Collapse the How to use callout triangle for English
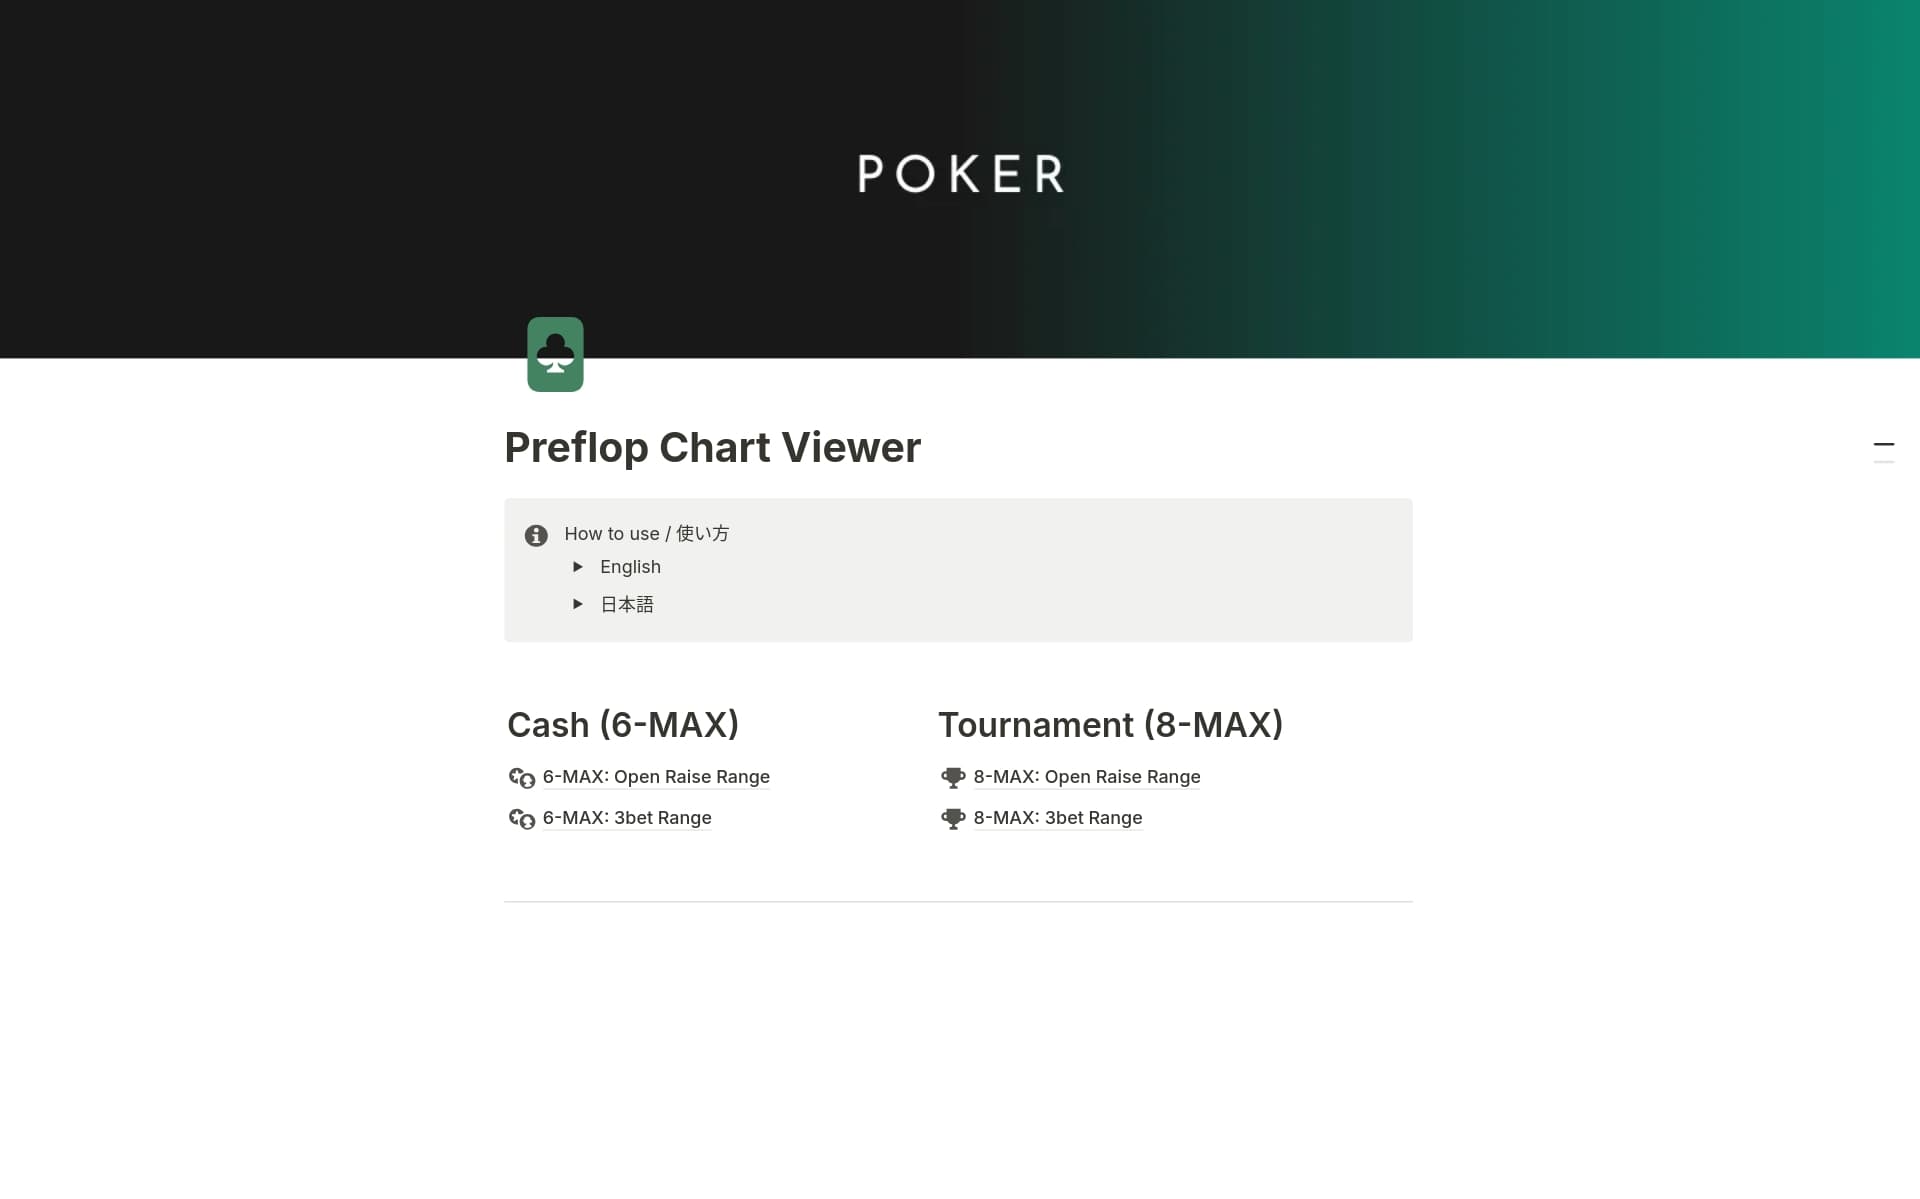1920x1199 pixels. pyautogui.click(x=578, y=567)
